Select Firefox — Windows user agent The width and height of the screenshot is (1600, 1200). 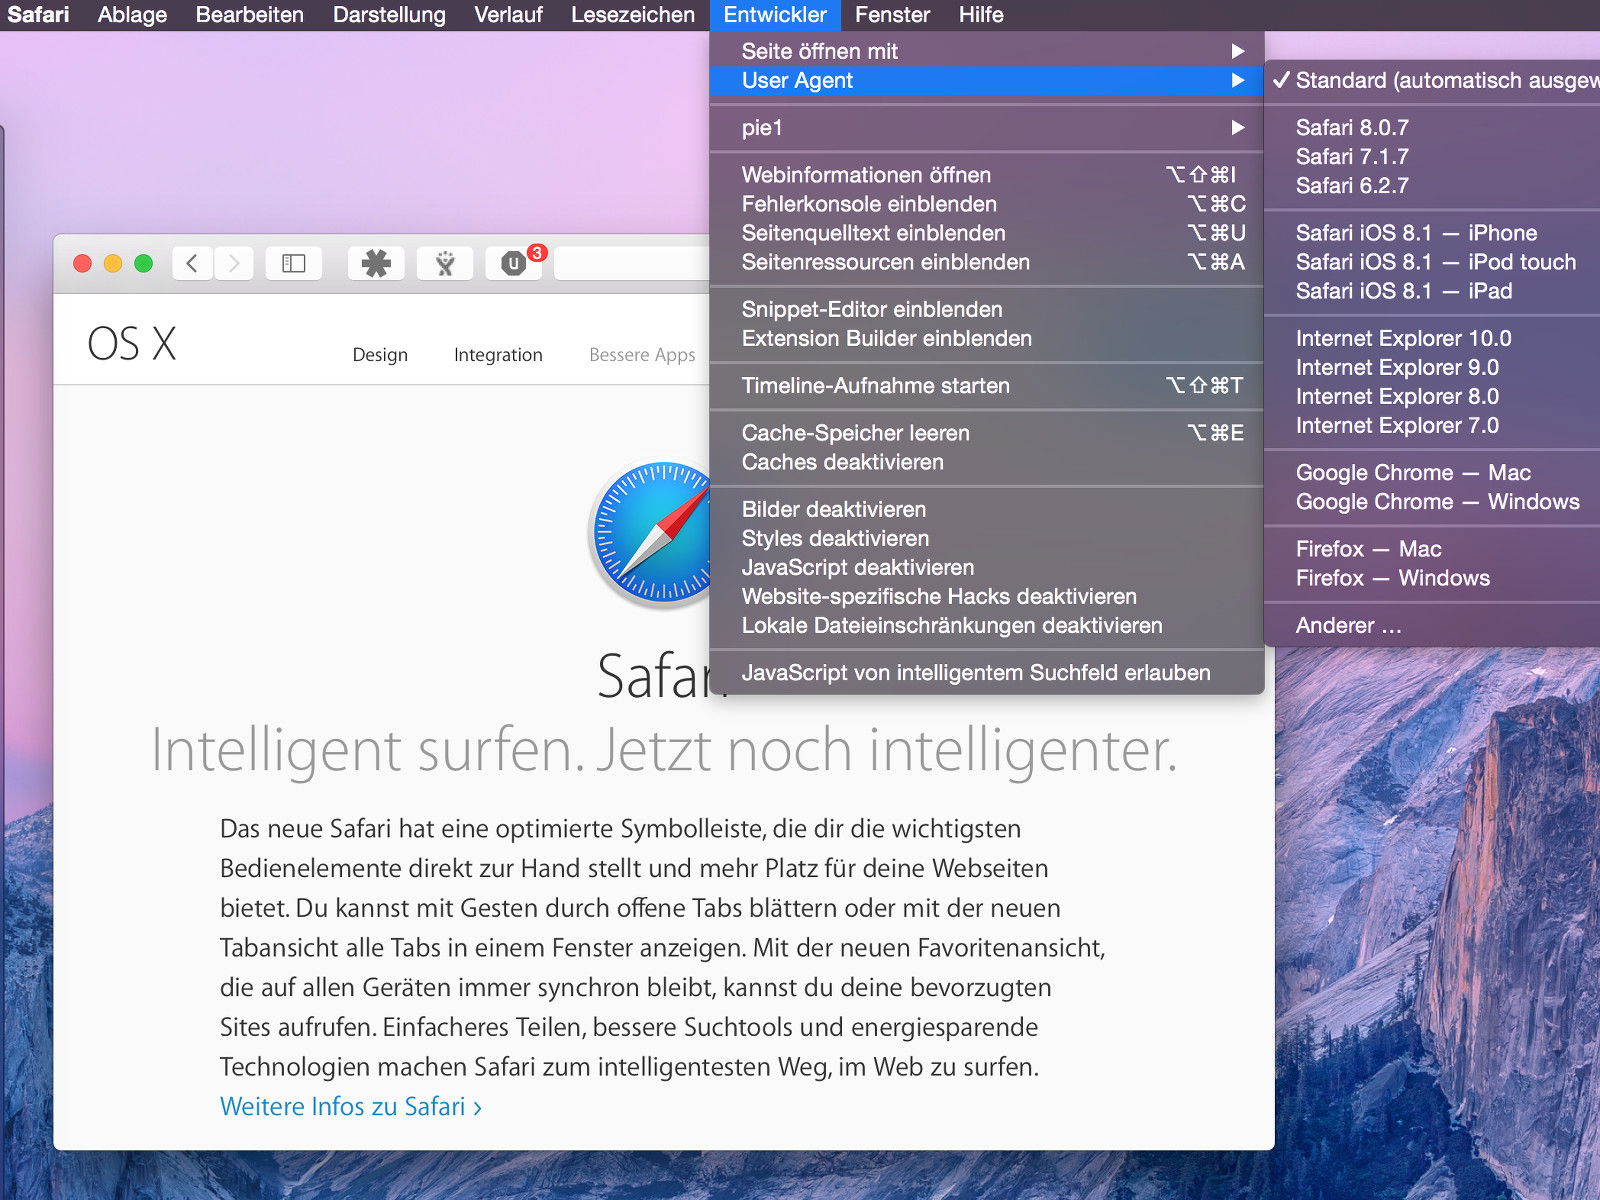tap(1432, 578)
